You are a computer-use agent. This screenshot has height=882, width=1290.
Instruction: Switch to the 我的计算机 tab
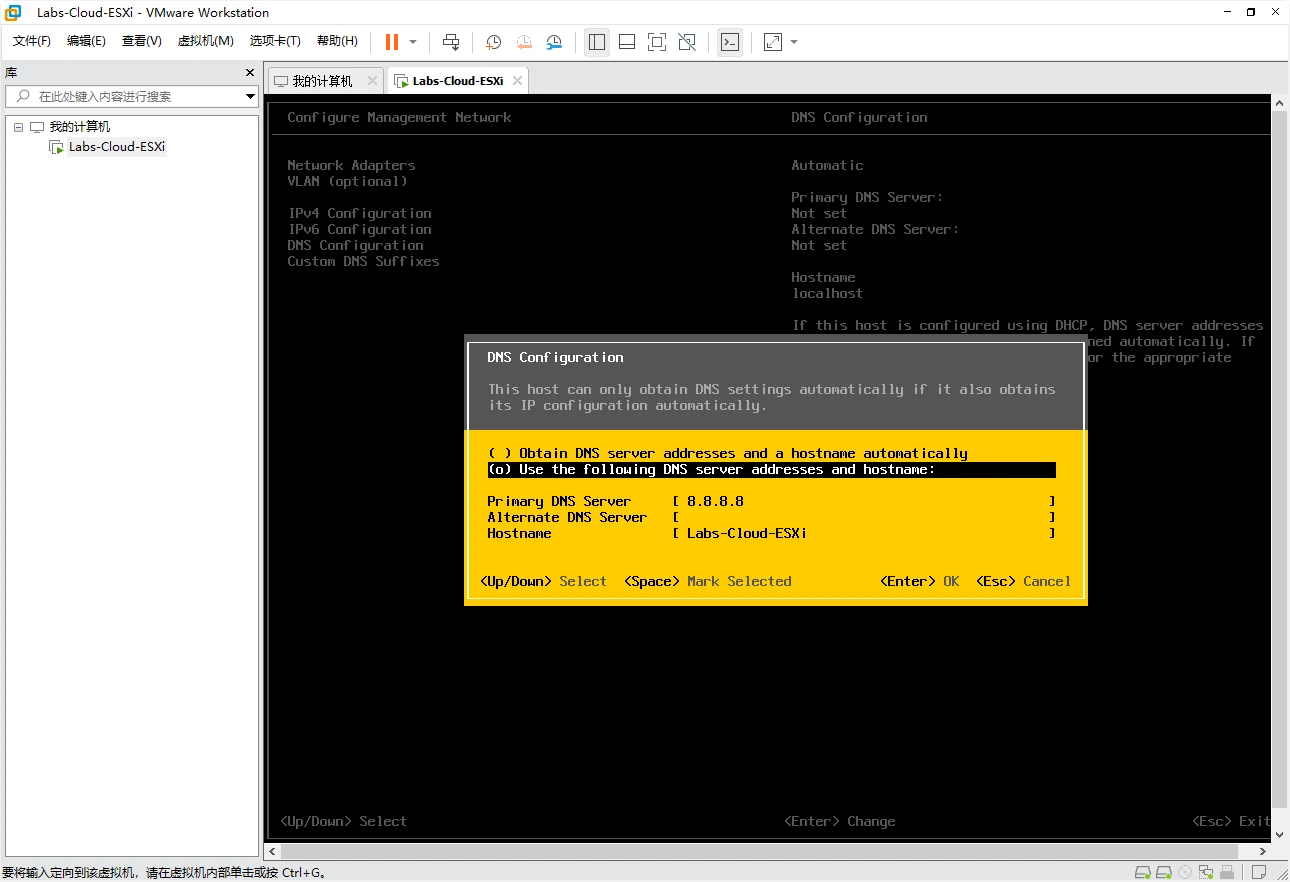(x=322, y=81)
